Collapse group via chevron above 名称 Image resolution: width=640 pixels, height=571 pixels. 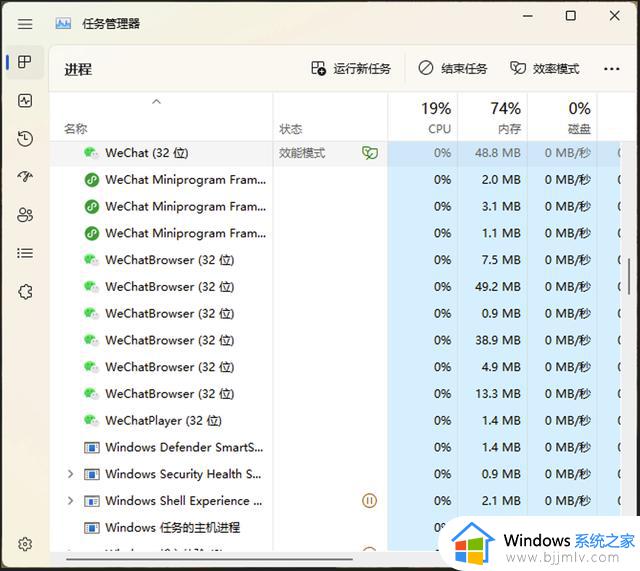pyautogui.click(x=156, y=102)
